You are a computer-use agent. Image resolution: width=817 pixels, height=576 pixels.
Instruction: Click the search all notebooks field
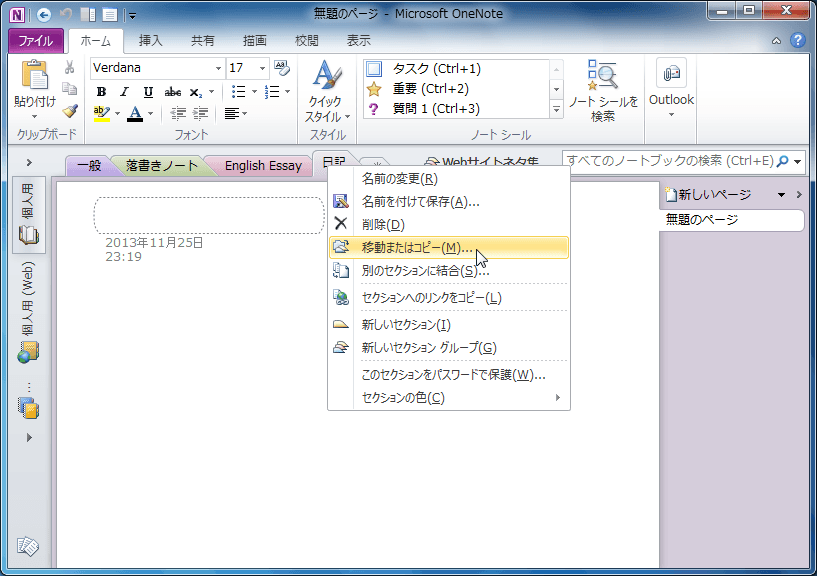pos(670,161)
